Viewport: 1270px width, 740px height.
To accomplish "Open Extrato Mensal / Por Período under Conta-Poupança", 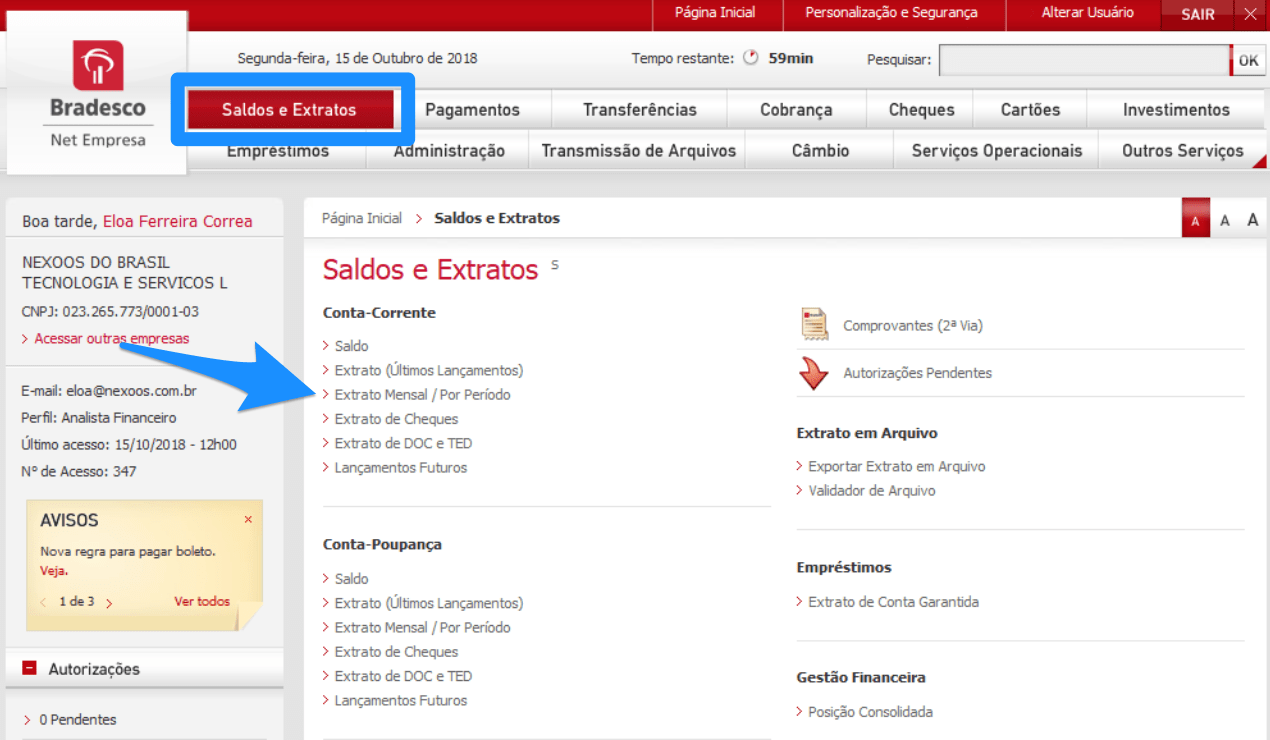I will tap(422, 628).
